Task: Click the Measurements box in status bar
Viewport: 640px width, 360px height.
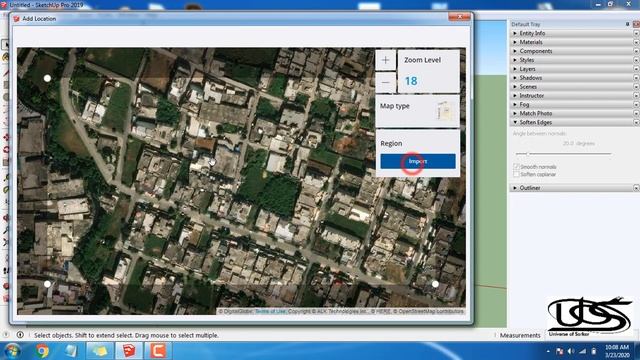Action: (x=520, y=335)
